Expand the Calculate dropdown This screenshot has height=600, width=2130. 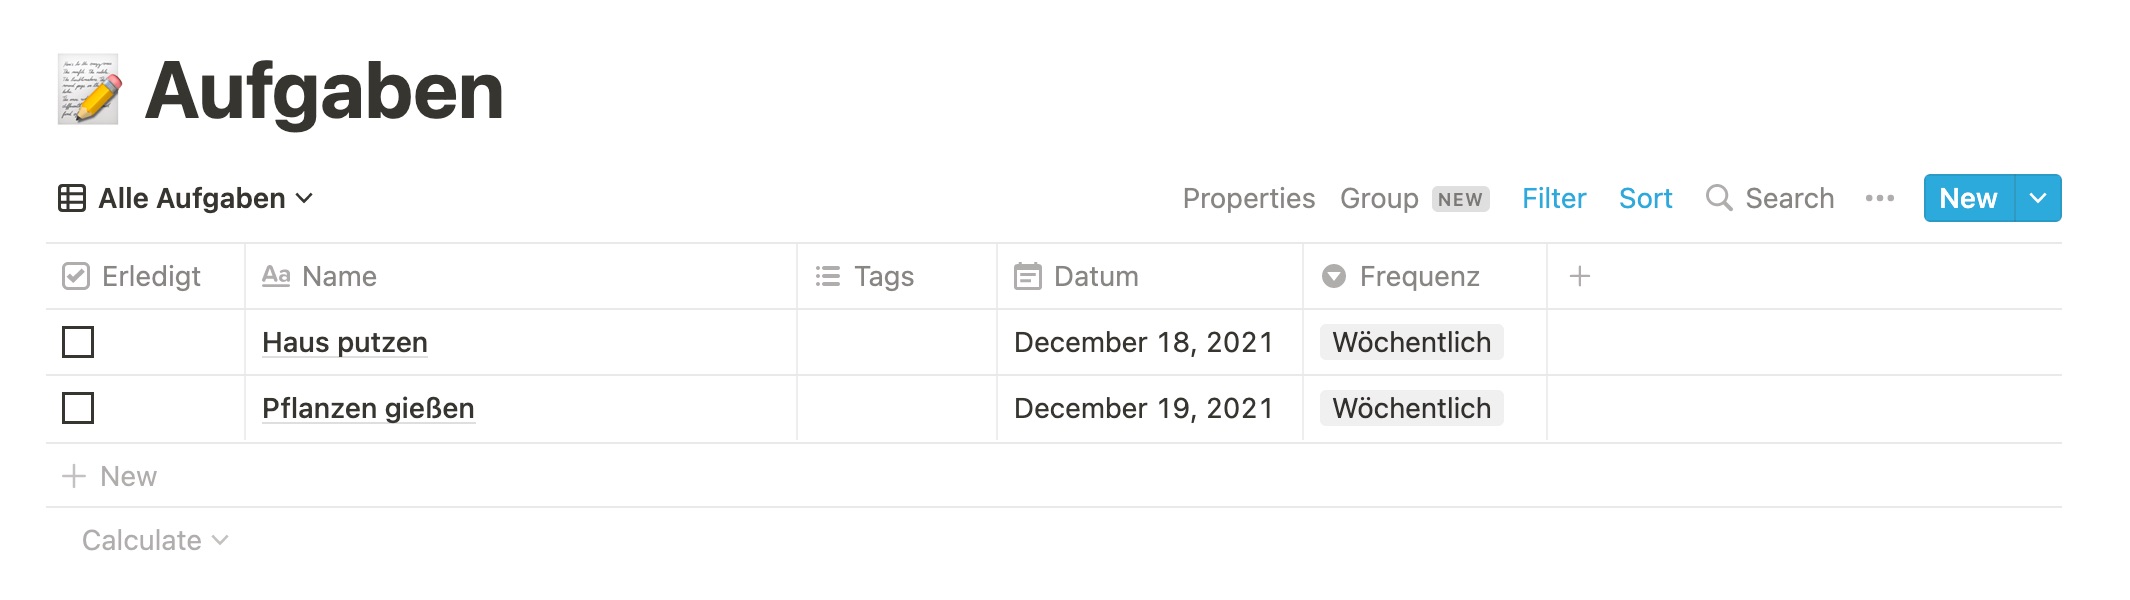click(x=155, y=540)
